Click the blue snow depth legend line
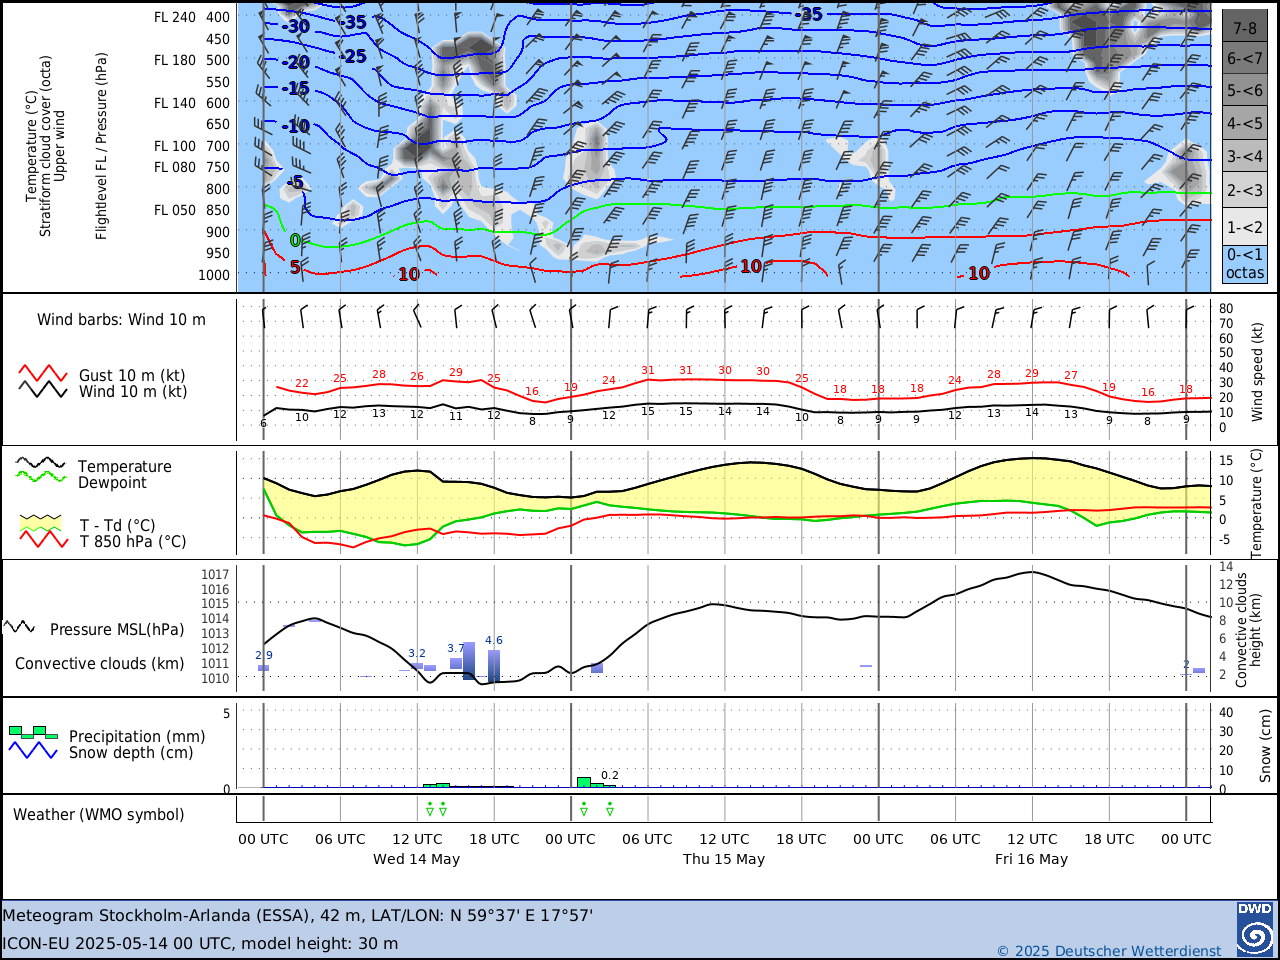Image resolution: width=1280 pixels, height=960 pixels. (x=33, y=750)
